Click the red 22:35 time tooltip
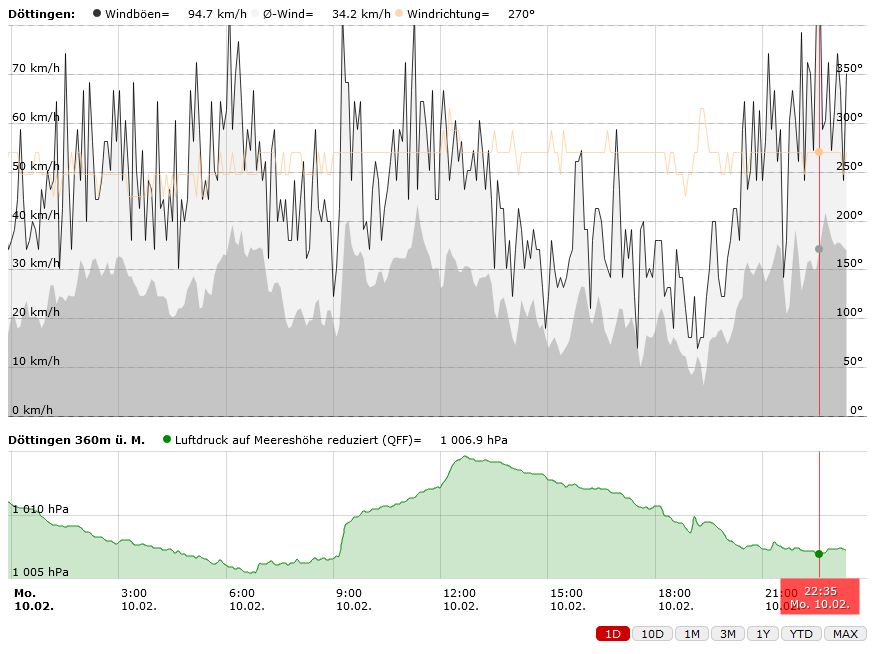Screen dimensions: 872x654 point(819,598)
